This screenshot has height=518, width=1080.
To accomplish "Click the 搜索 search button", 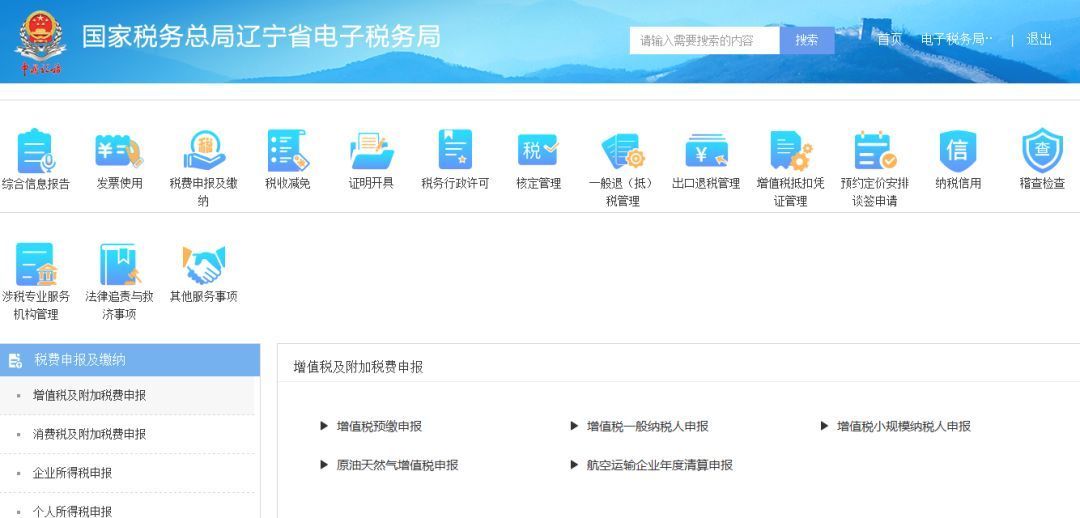I will tap(807, 40).
